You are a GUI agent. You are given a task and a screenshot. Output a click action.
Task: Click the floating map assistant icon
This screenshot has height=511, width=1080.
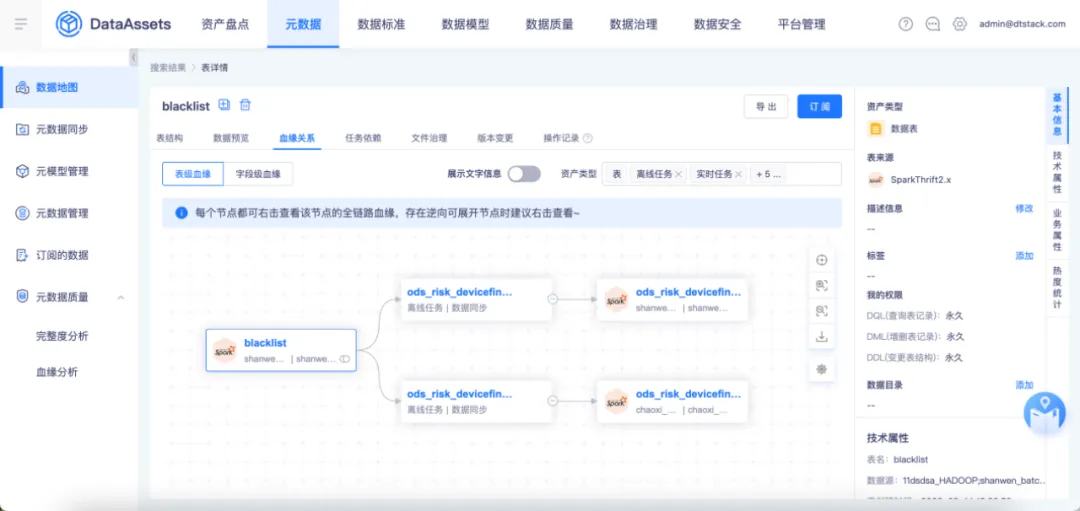tap(1044, 411)
